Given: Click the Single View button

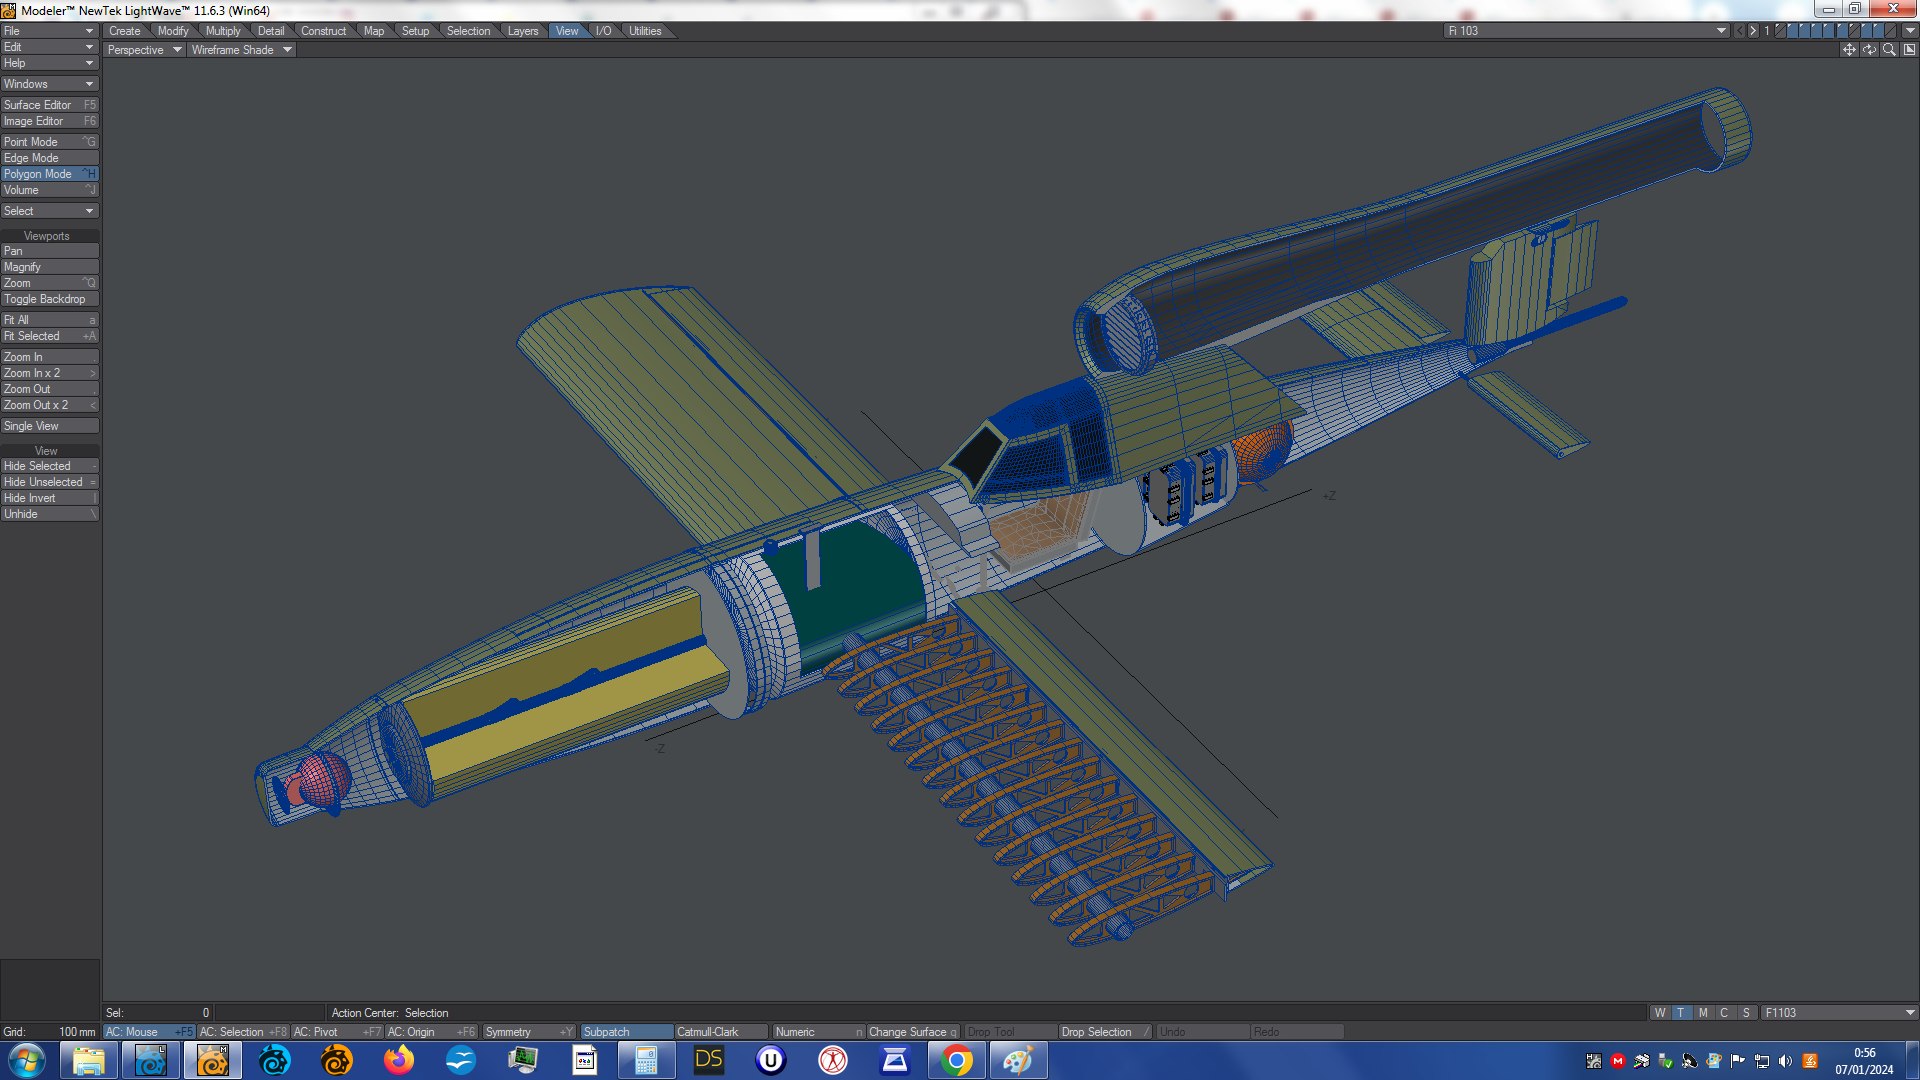Looking at the screenshot, I should (50, 426).
